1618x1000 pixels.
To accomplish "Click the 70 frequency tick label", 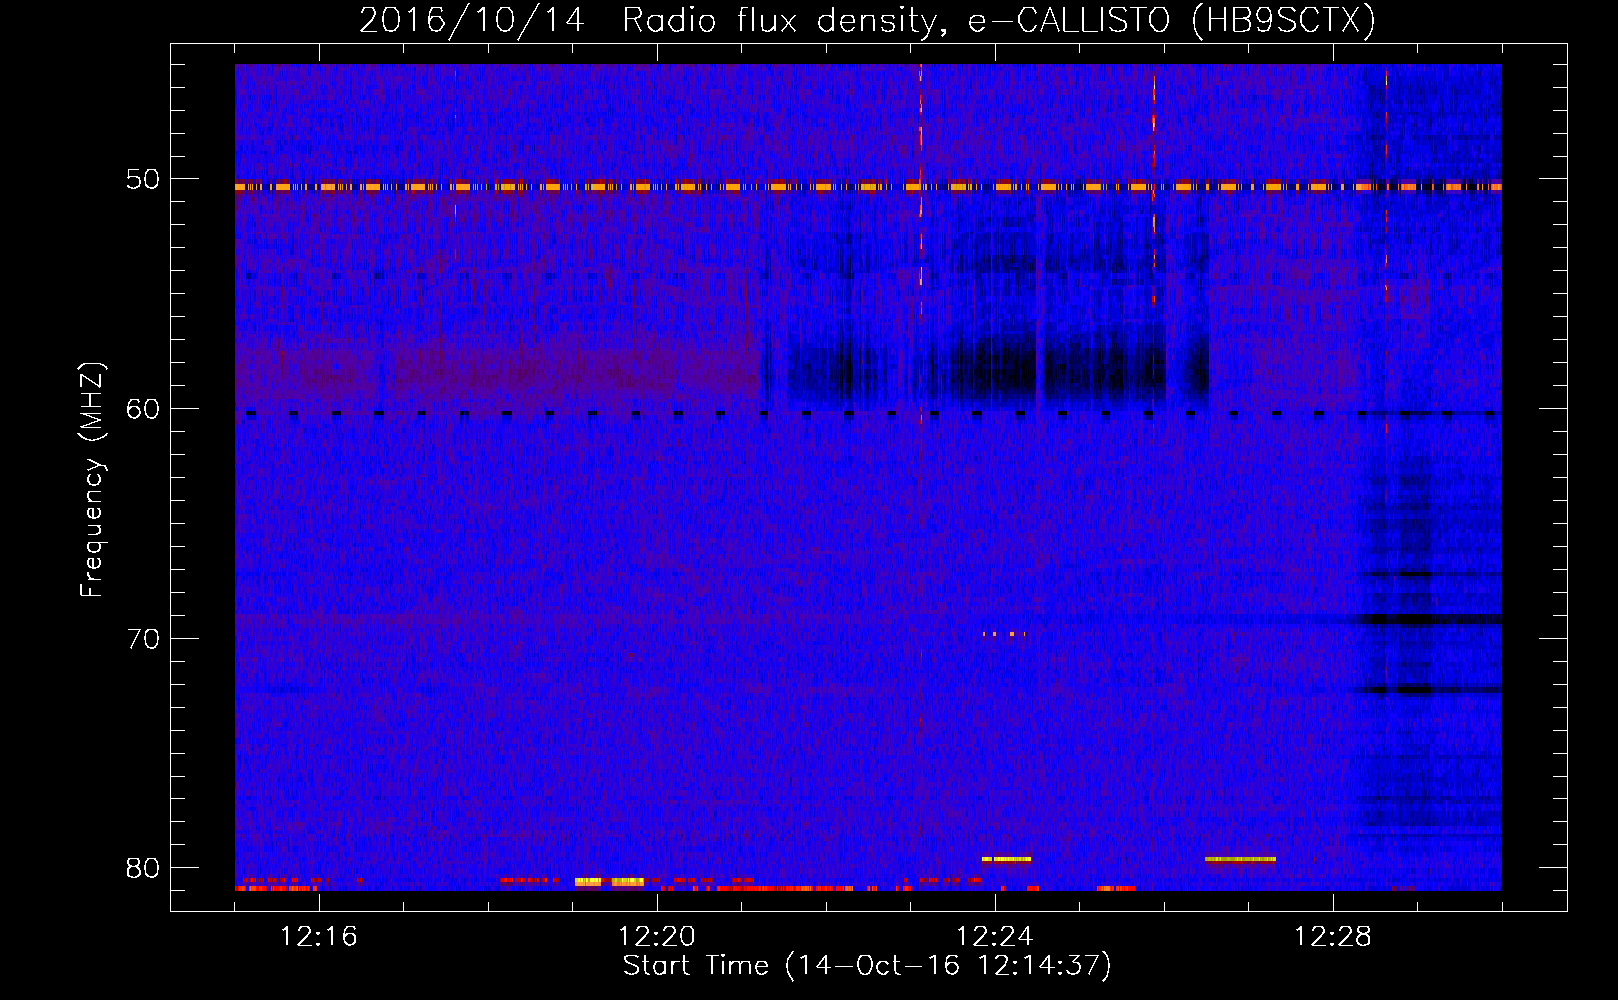I will [x=142, y=639].
